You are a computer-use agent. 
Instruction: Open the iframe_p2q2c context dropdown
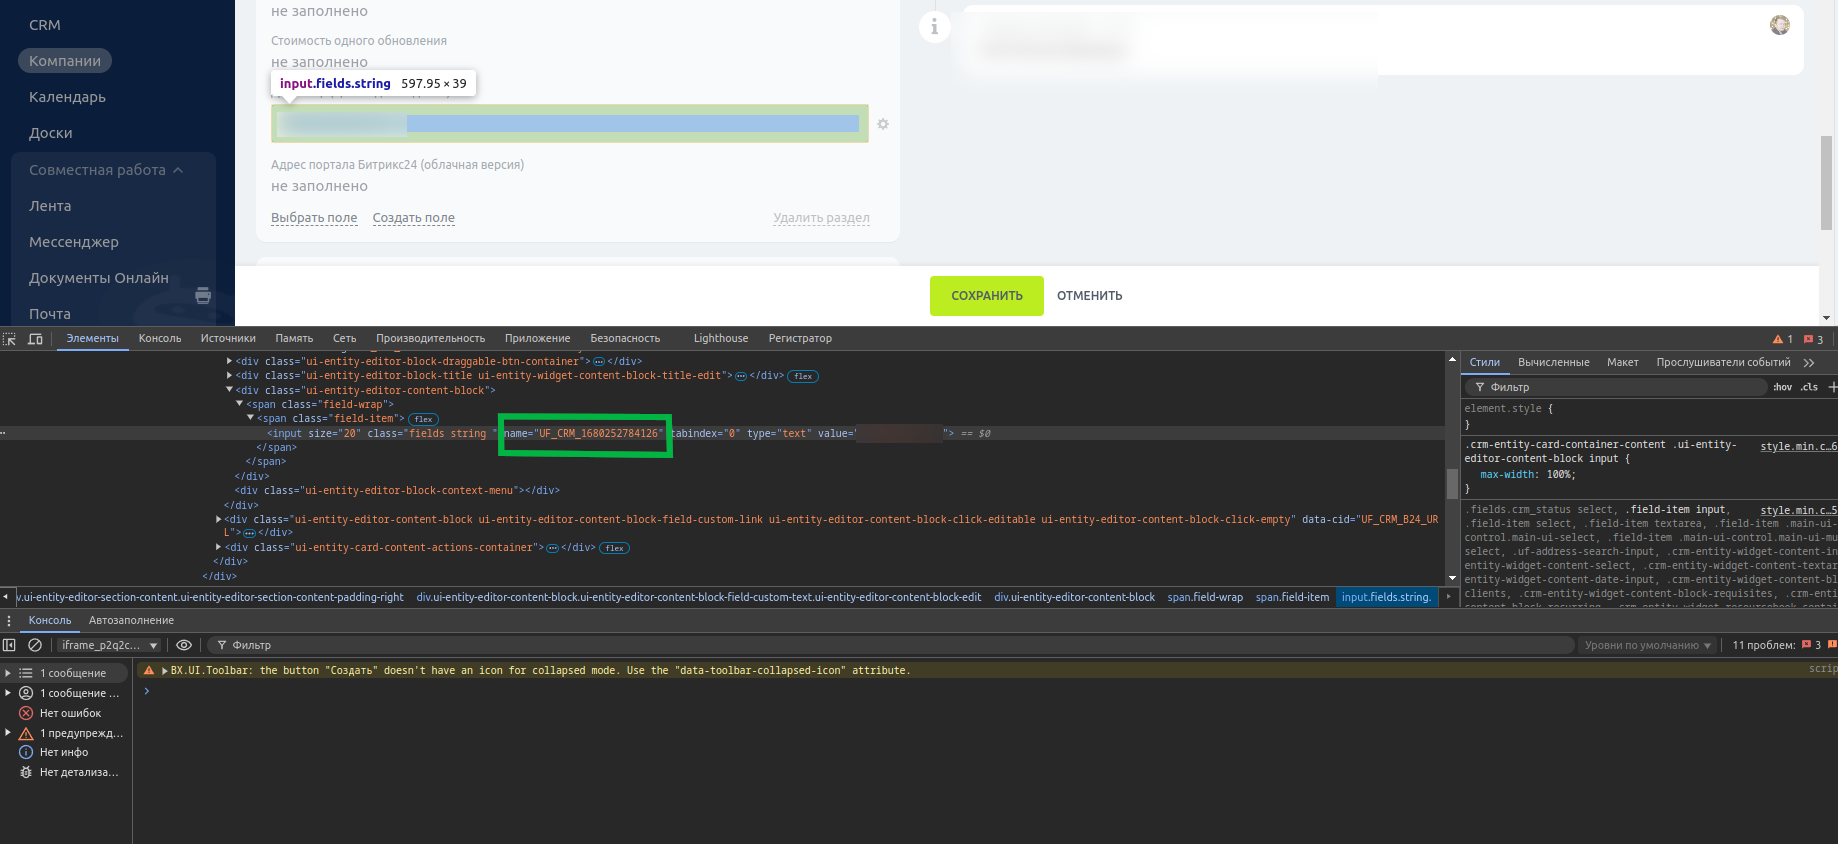pyautogui.click(x=108, y=645)
